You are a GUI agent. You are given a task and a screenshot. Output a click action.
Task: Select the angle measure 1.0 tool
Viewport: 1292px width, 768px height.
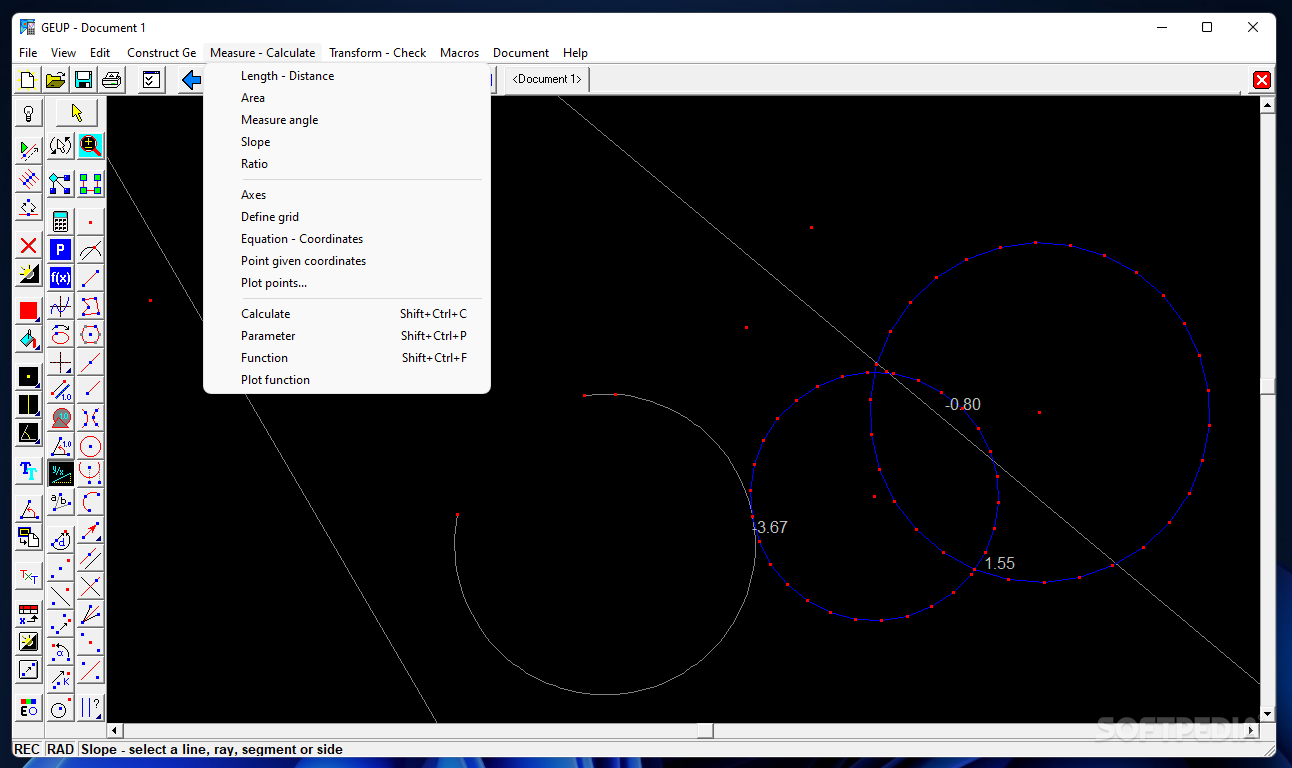pos(61,445)
